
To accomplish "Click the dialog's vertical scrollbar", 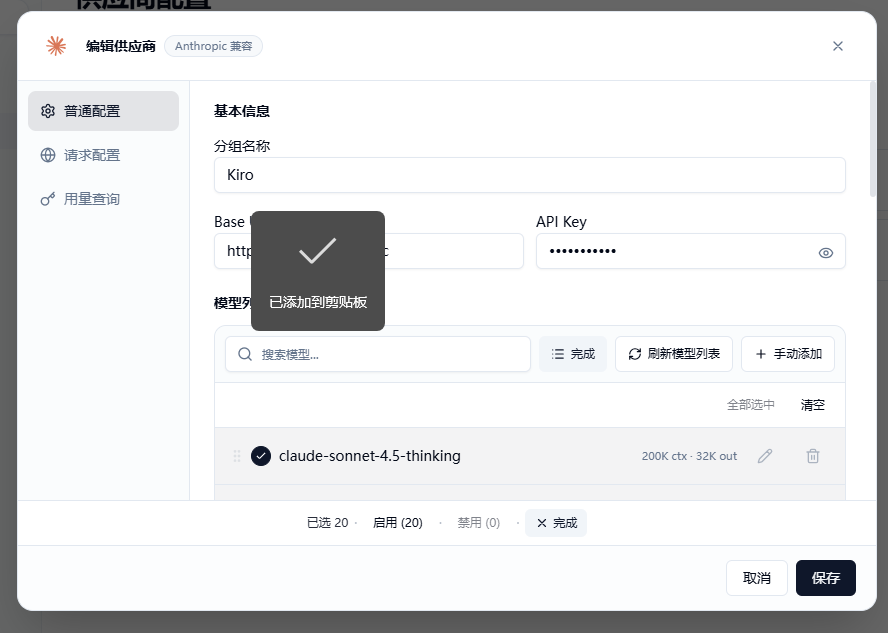I will point(873,139).
